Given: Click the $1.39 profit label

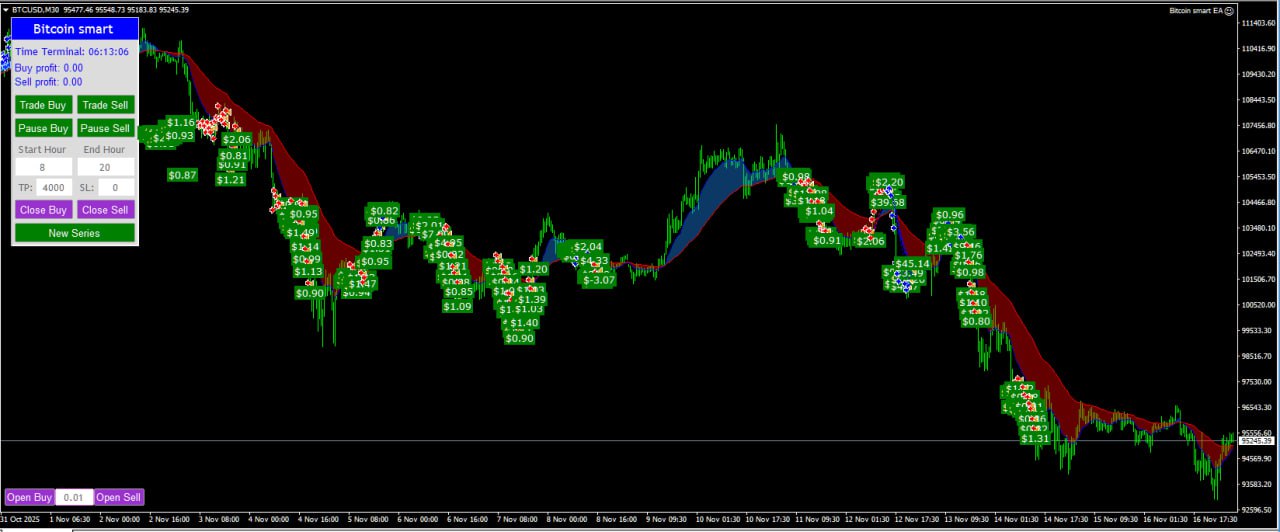Looking at the screenshot, I should click(532, 300).
